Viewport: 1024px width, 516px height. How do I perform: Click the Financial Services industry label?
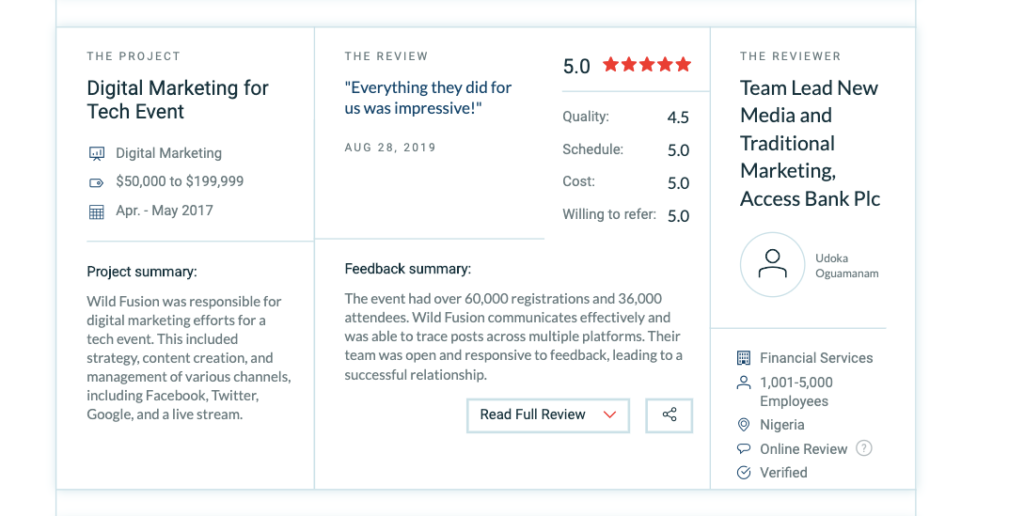pos(816,358)
